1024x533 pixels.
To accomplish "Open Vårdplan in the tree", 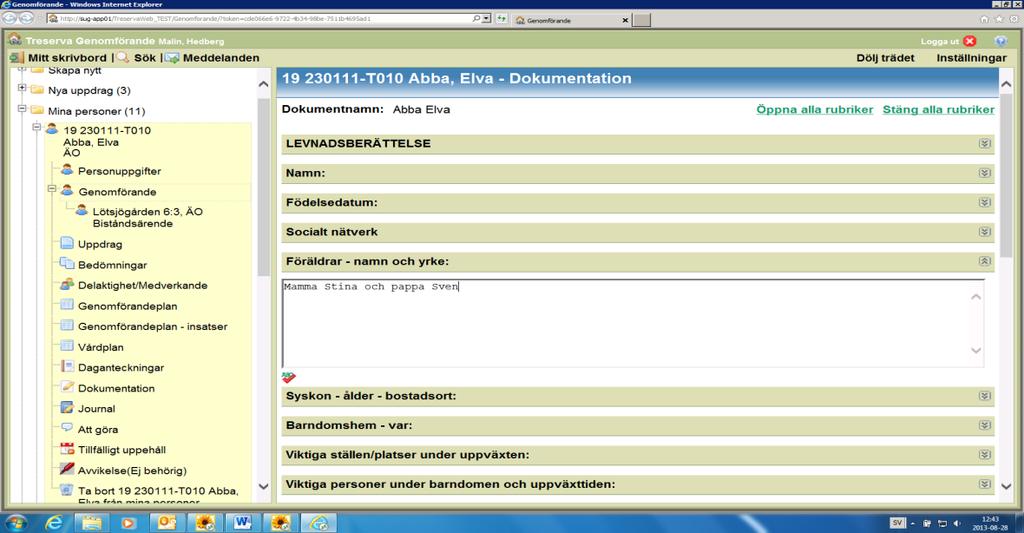I will point(101,347).
